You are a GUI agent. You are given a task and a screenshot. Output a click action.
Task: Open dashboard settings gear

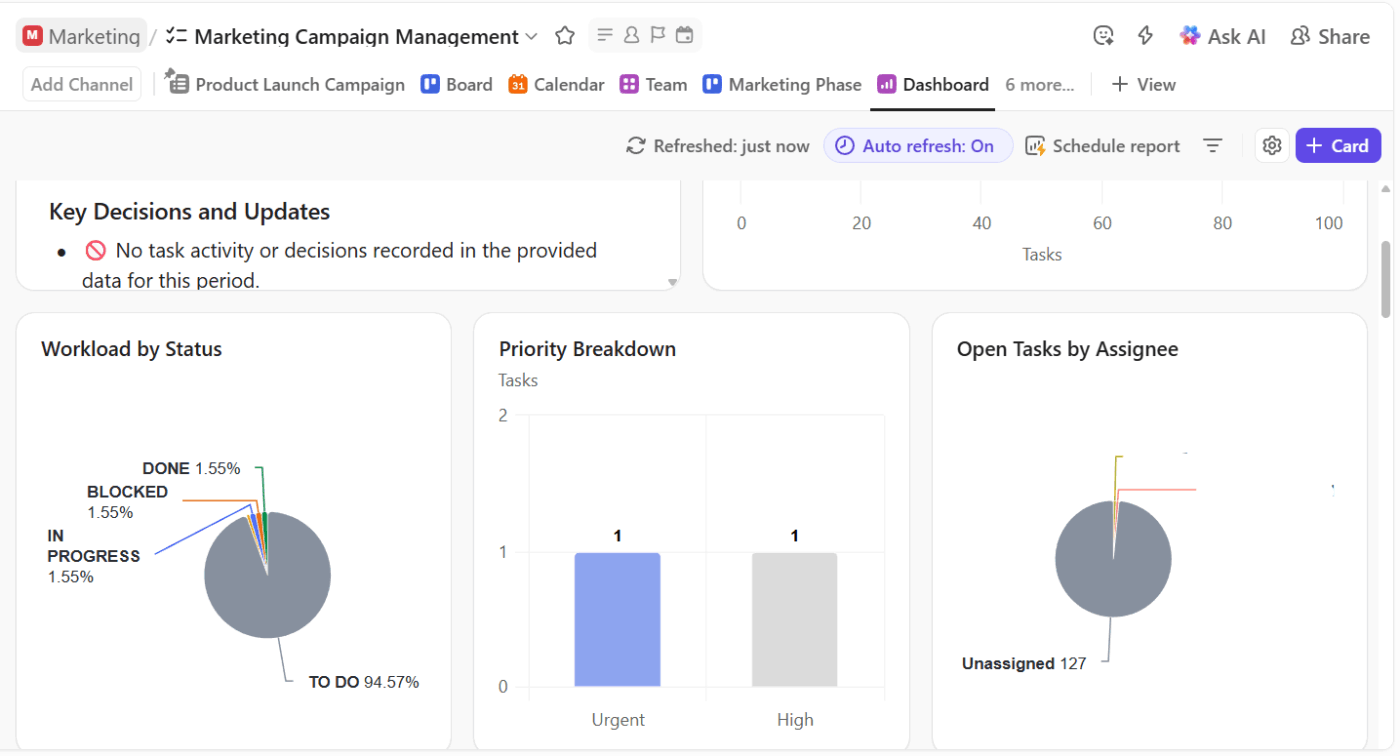[x=1271, y=145]
